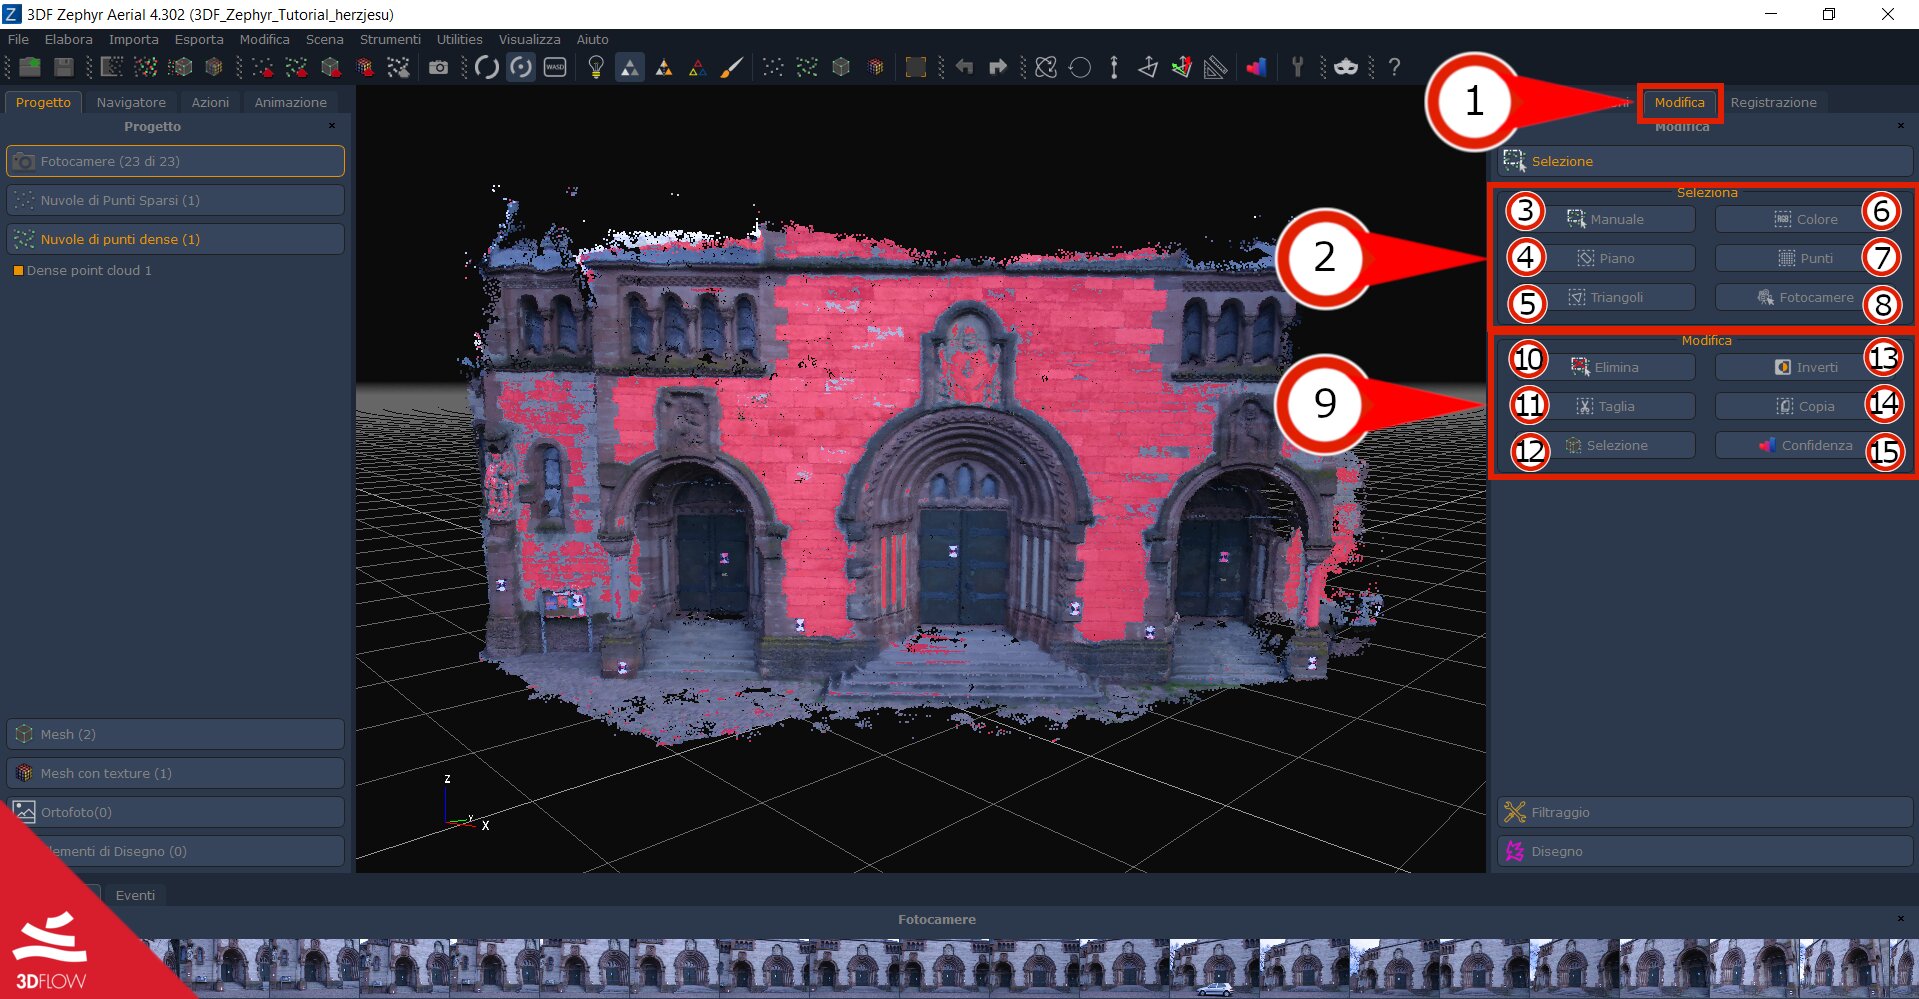The image size is (1919, 999).
Task: Click the textured mesh cube toolbar icon
Action: click(x=875, y=67)
